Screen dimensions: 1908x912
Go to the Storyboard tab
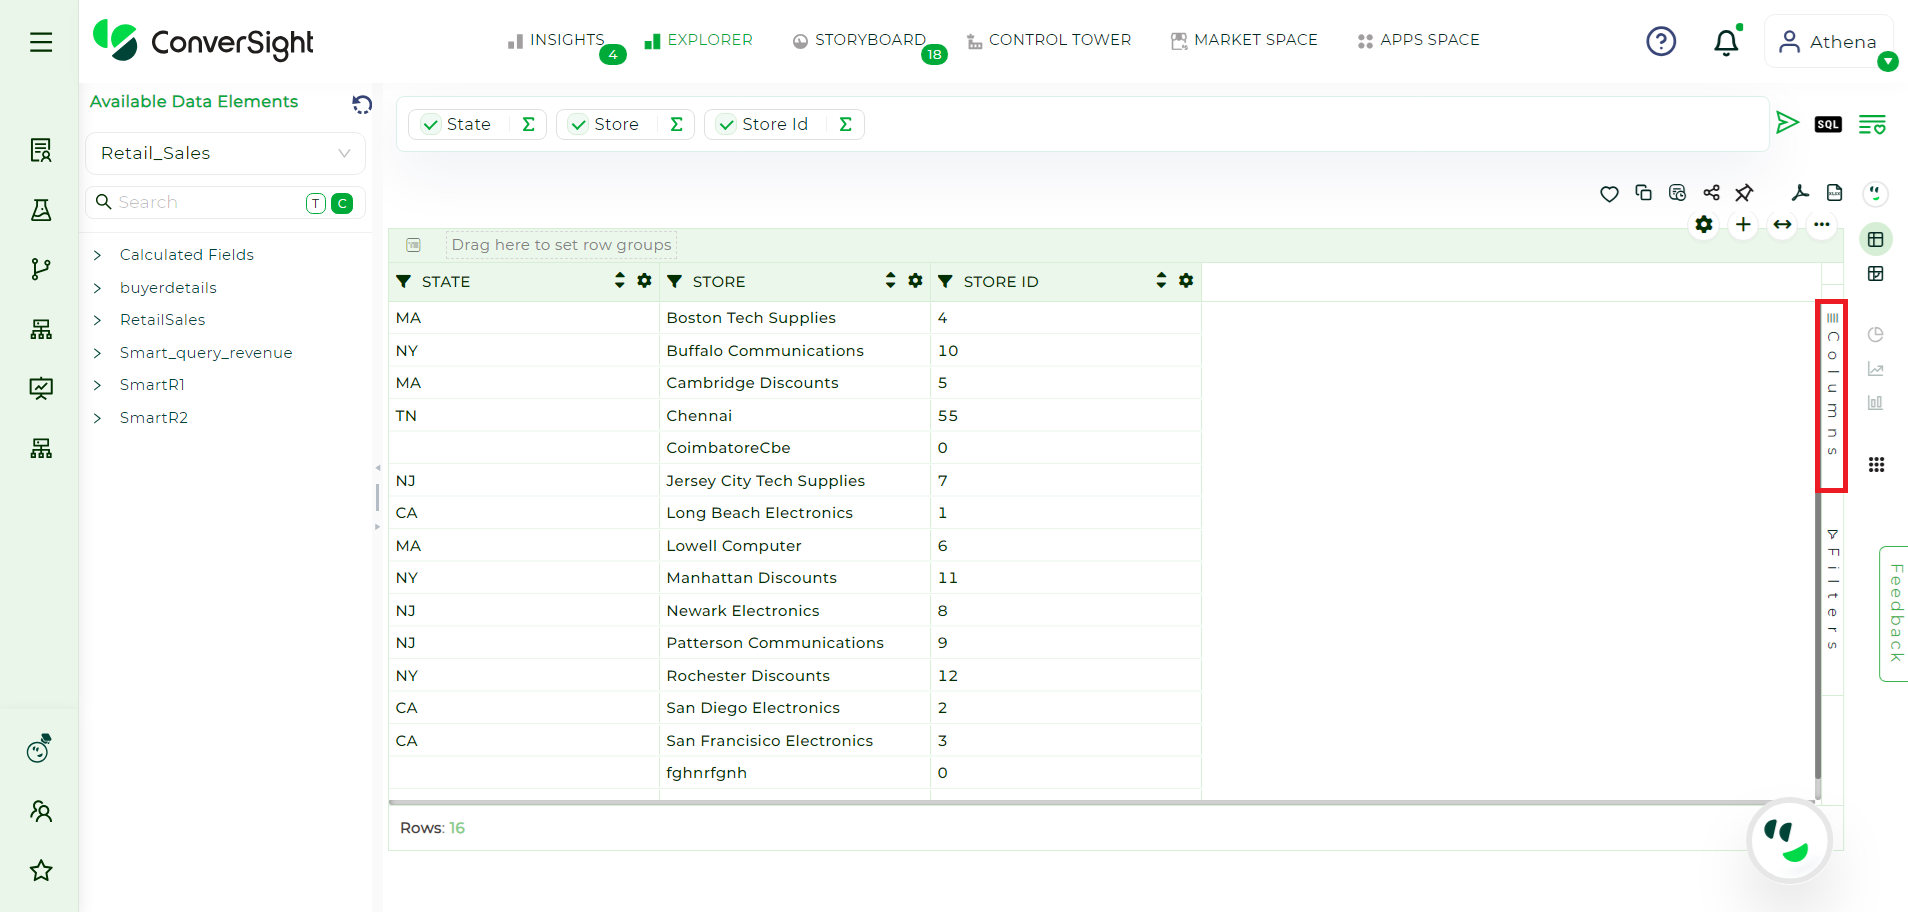[x=859, y=40]
